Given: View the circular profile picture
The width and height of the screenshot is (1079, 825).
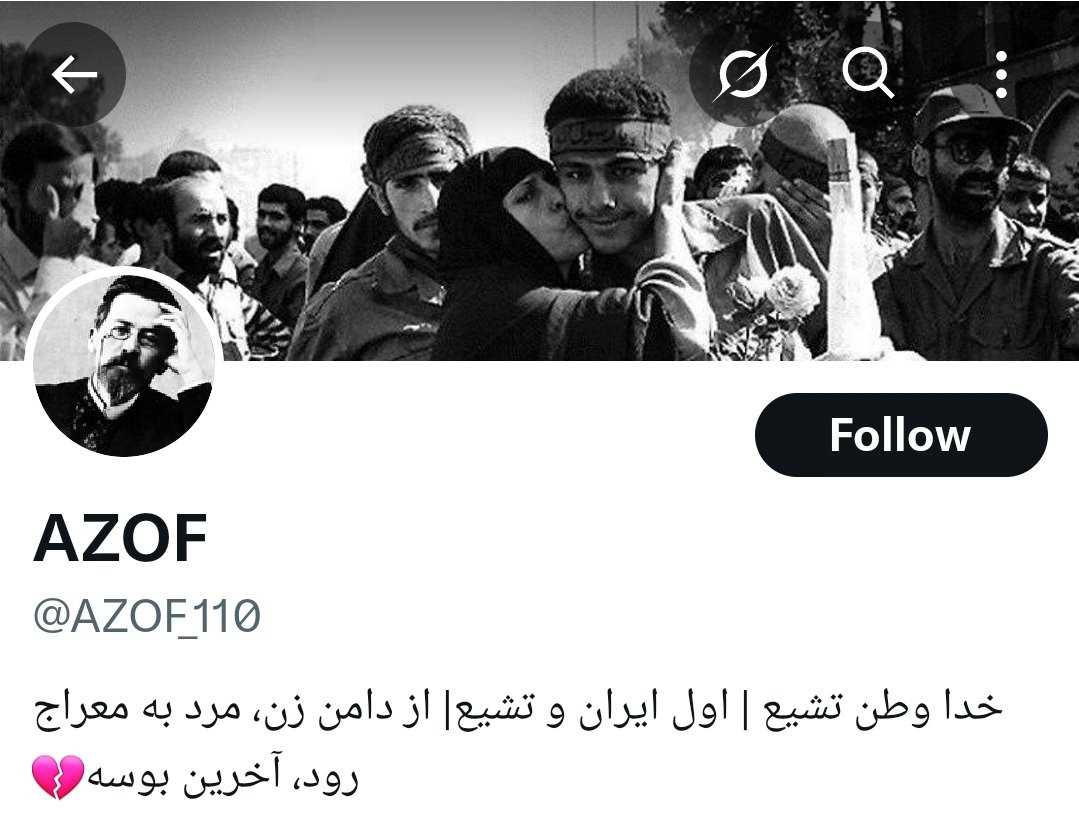Looking at the screenshot, I should [124, 365].
